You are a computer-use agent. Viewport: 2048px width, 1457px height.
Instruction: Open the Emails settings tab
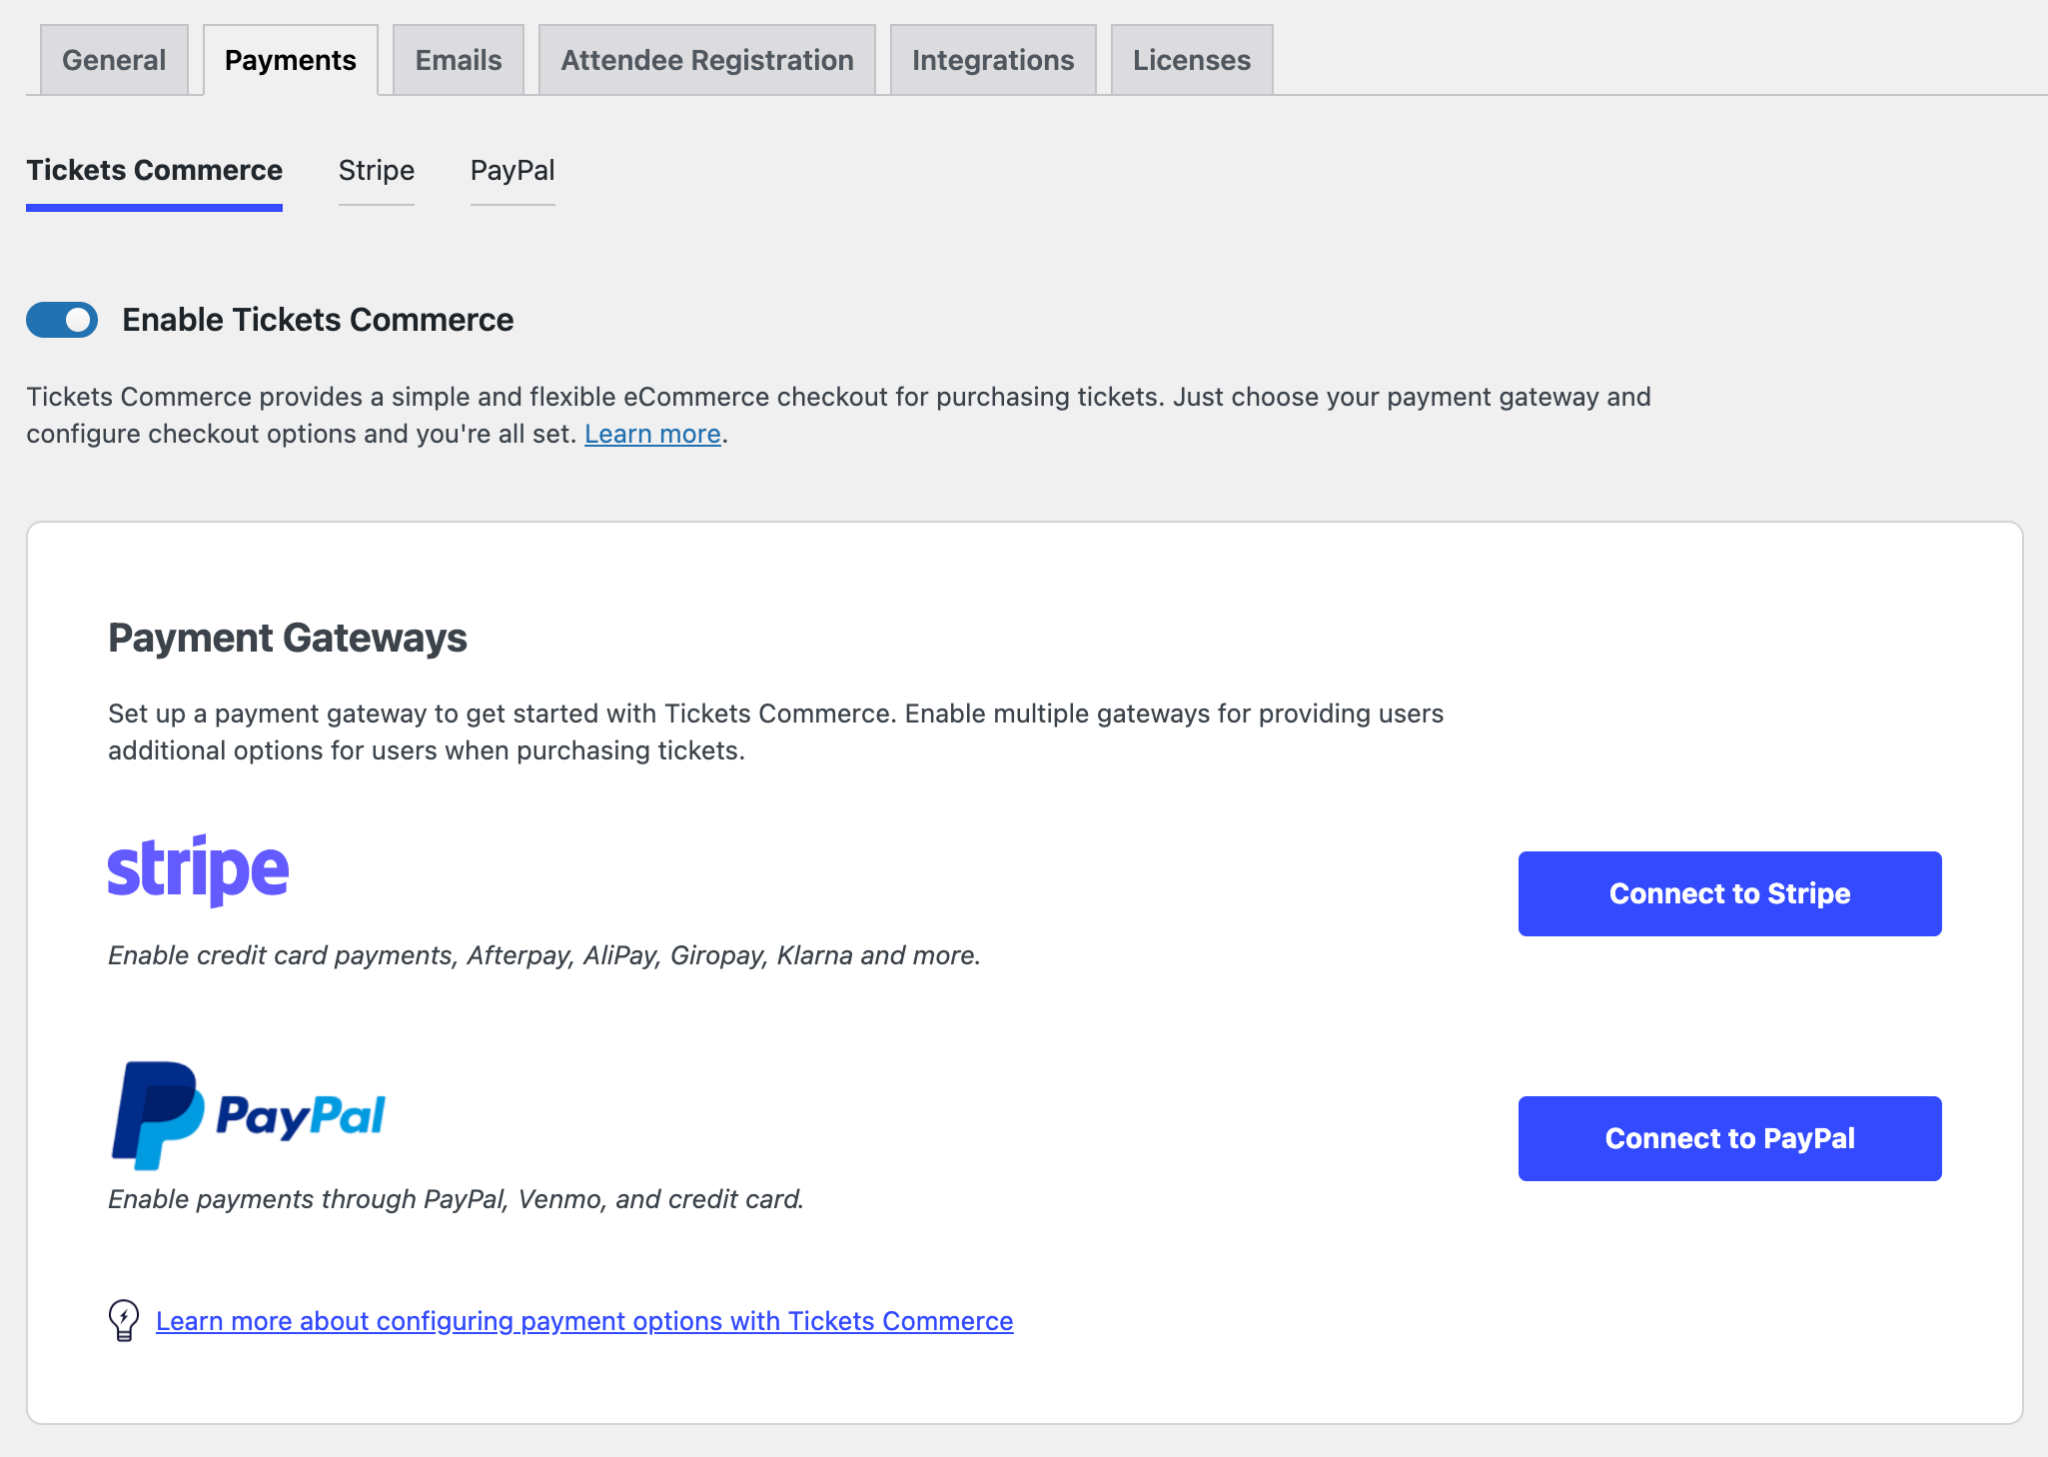click(x=457, y=60)
